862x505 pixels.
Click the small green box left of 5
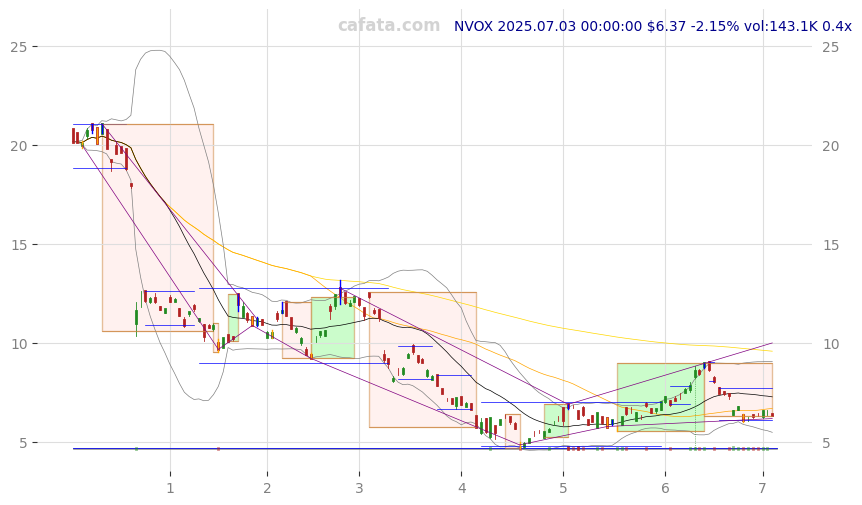556,421
